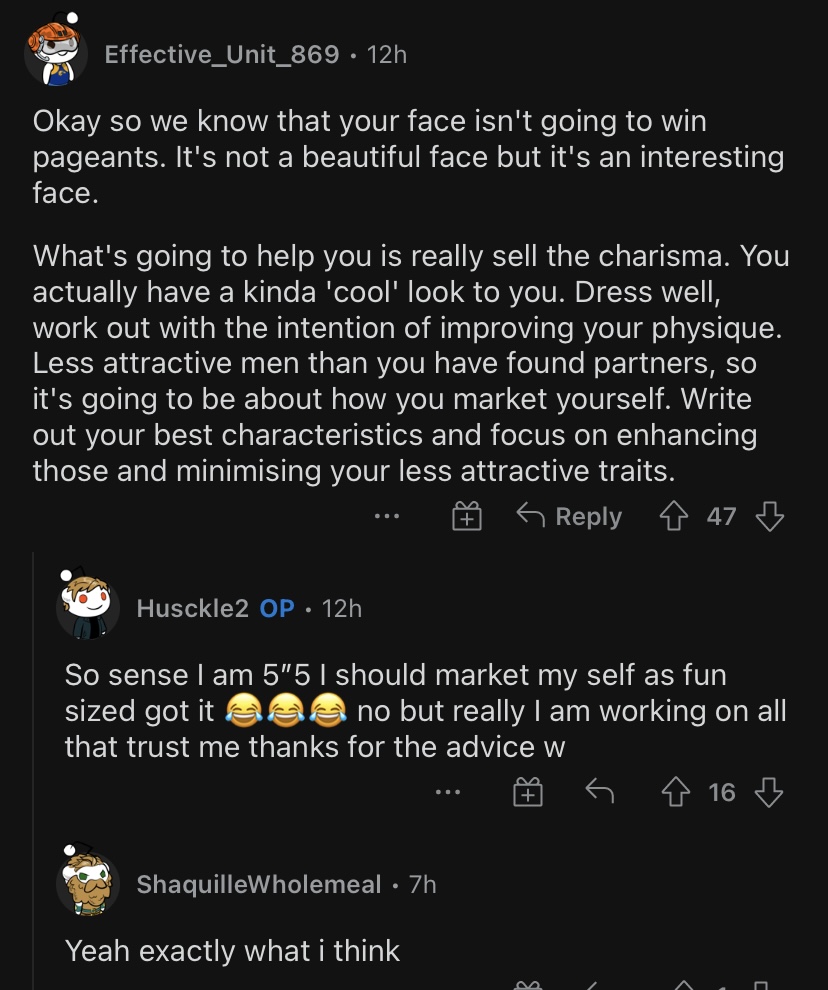Open three-dot menu on Husckle2's reply
The image size is (828, 990).
pos(448,792)
